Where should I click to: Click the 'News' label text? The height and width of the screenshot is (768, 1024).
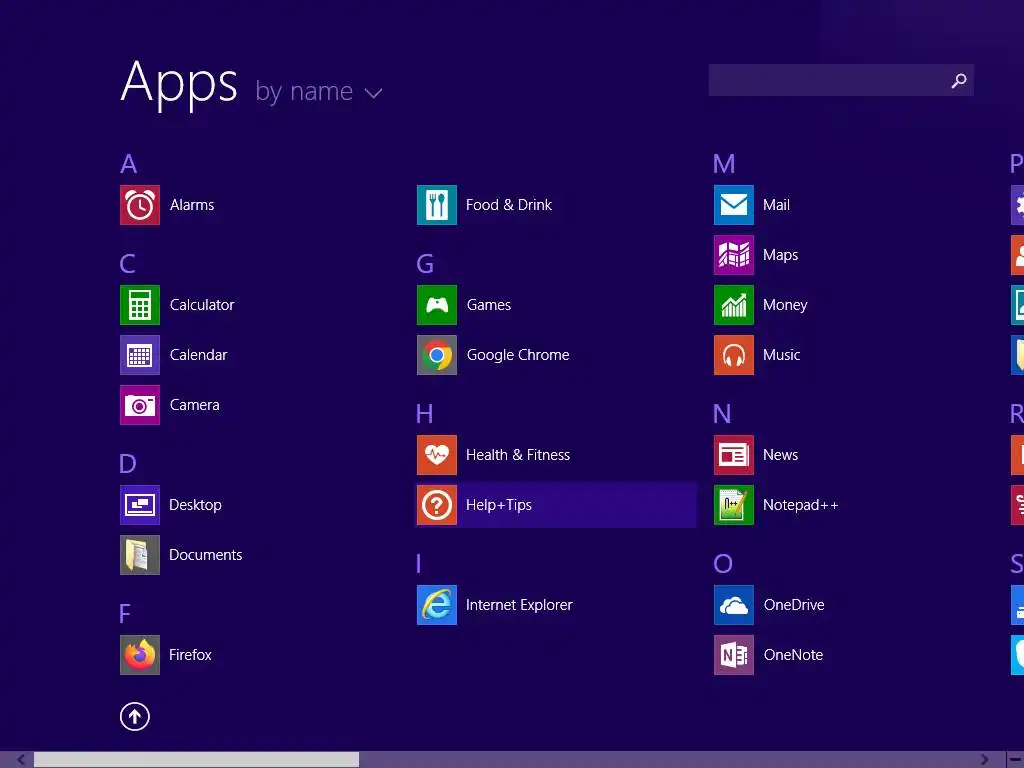[x=780, y=455]
